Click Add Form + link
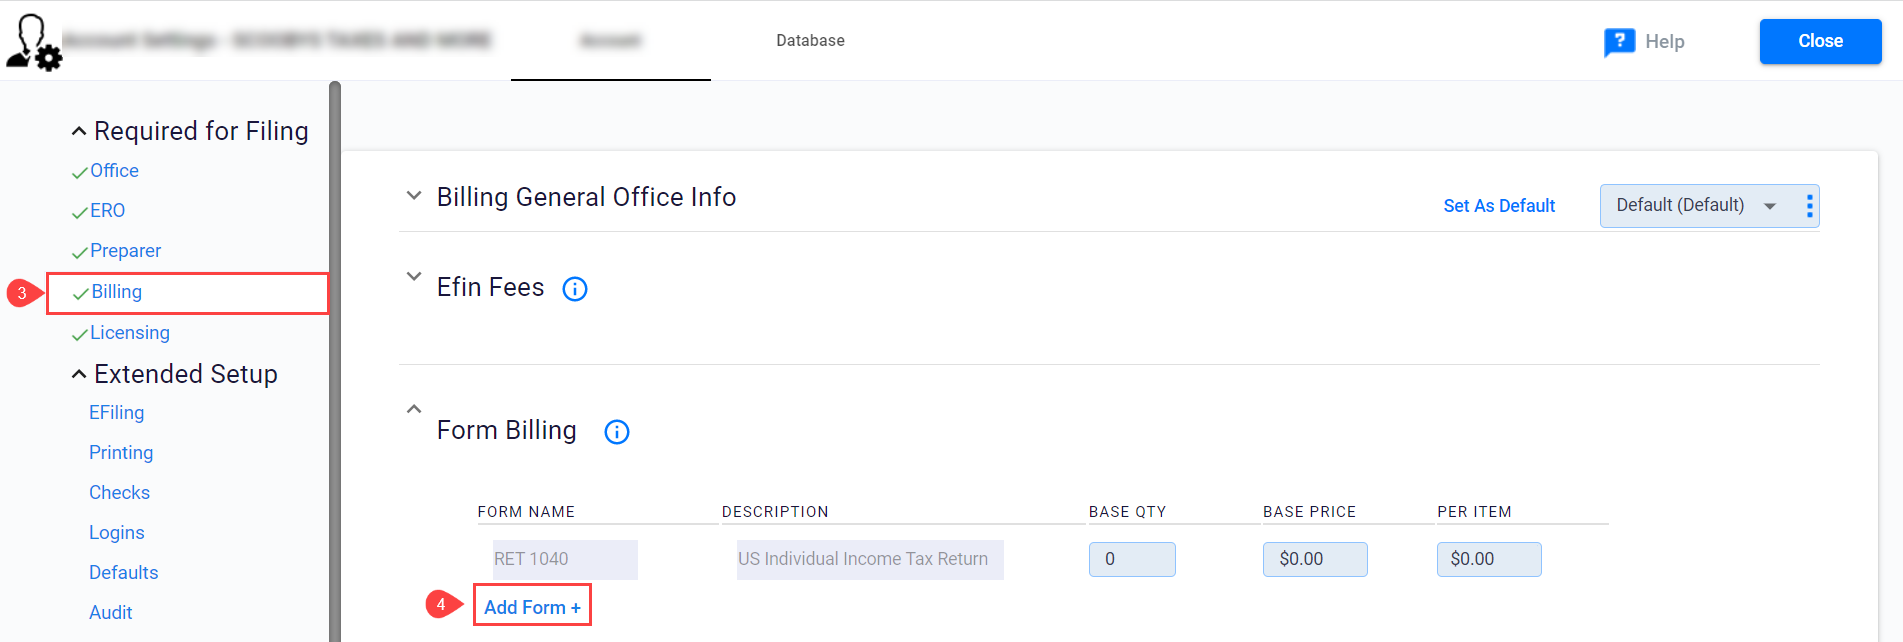The height and width of the screenshot is (642, 1903). tap(532, 607)
